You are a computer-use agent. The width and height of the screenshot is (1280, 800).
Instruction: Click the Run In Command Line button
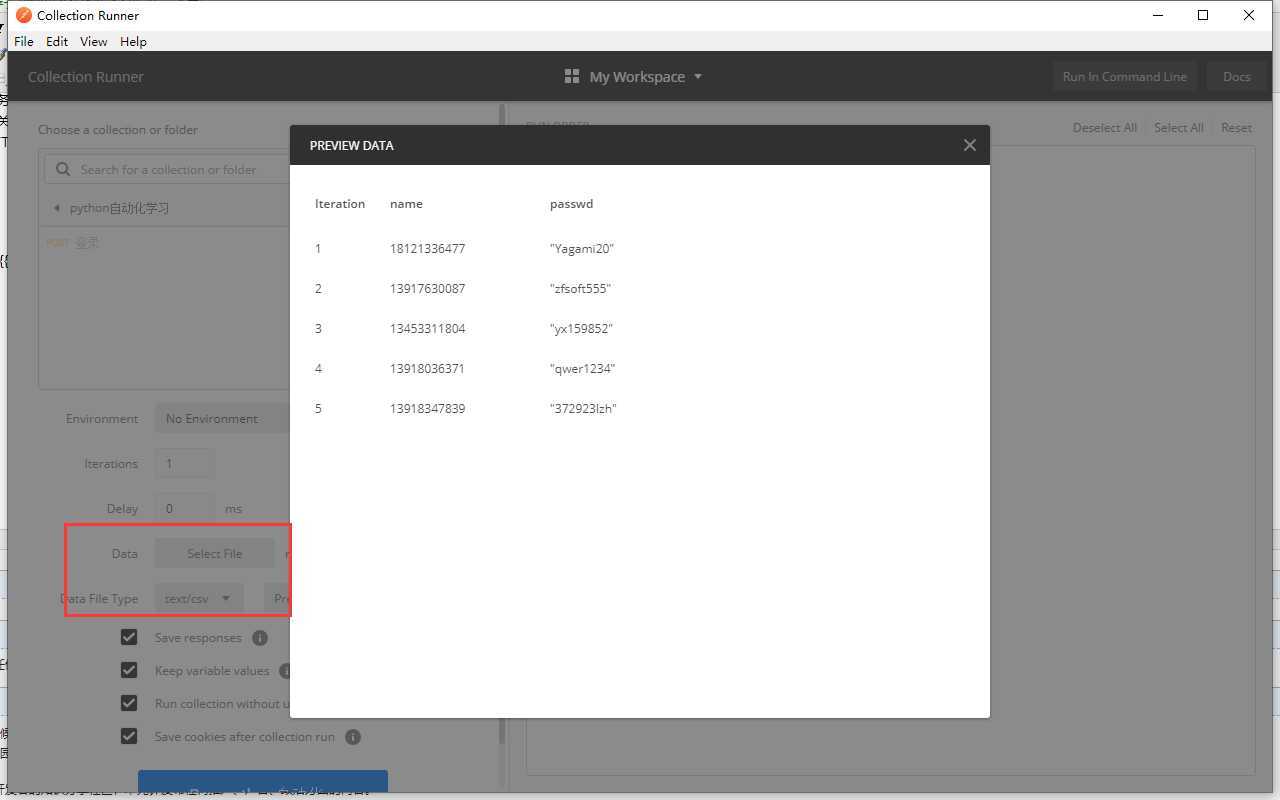(x=1125, y=77)
